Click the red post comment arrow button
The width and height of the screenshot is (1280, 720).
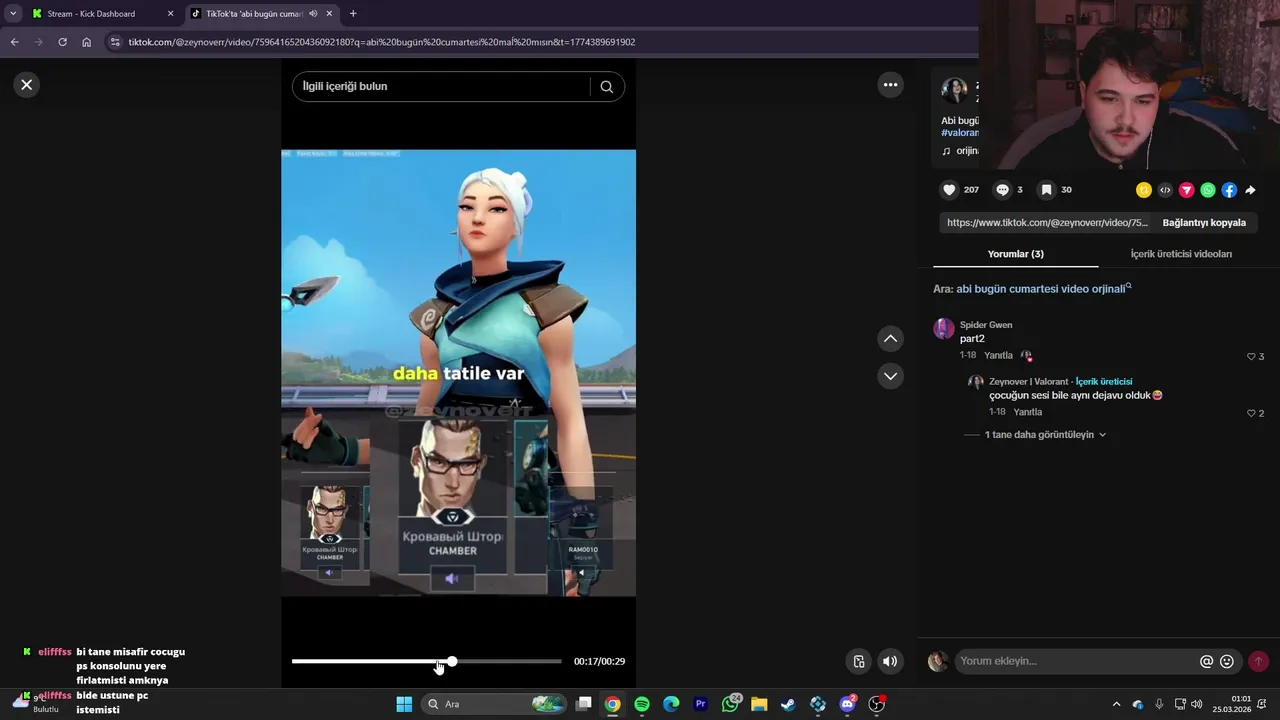[x=1258, y=661]
